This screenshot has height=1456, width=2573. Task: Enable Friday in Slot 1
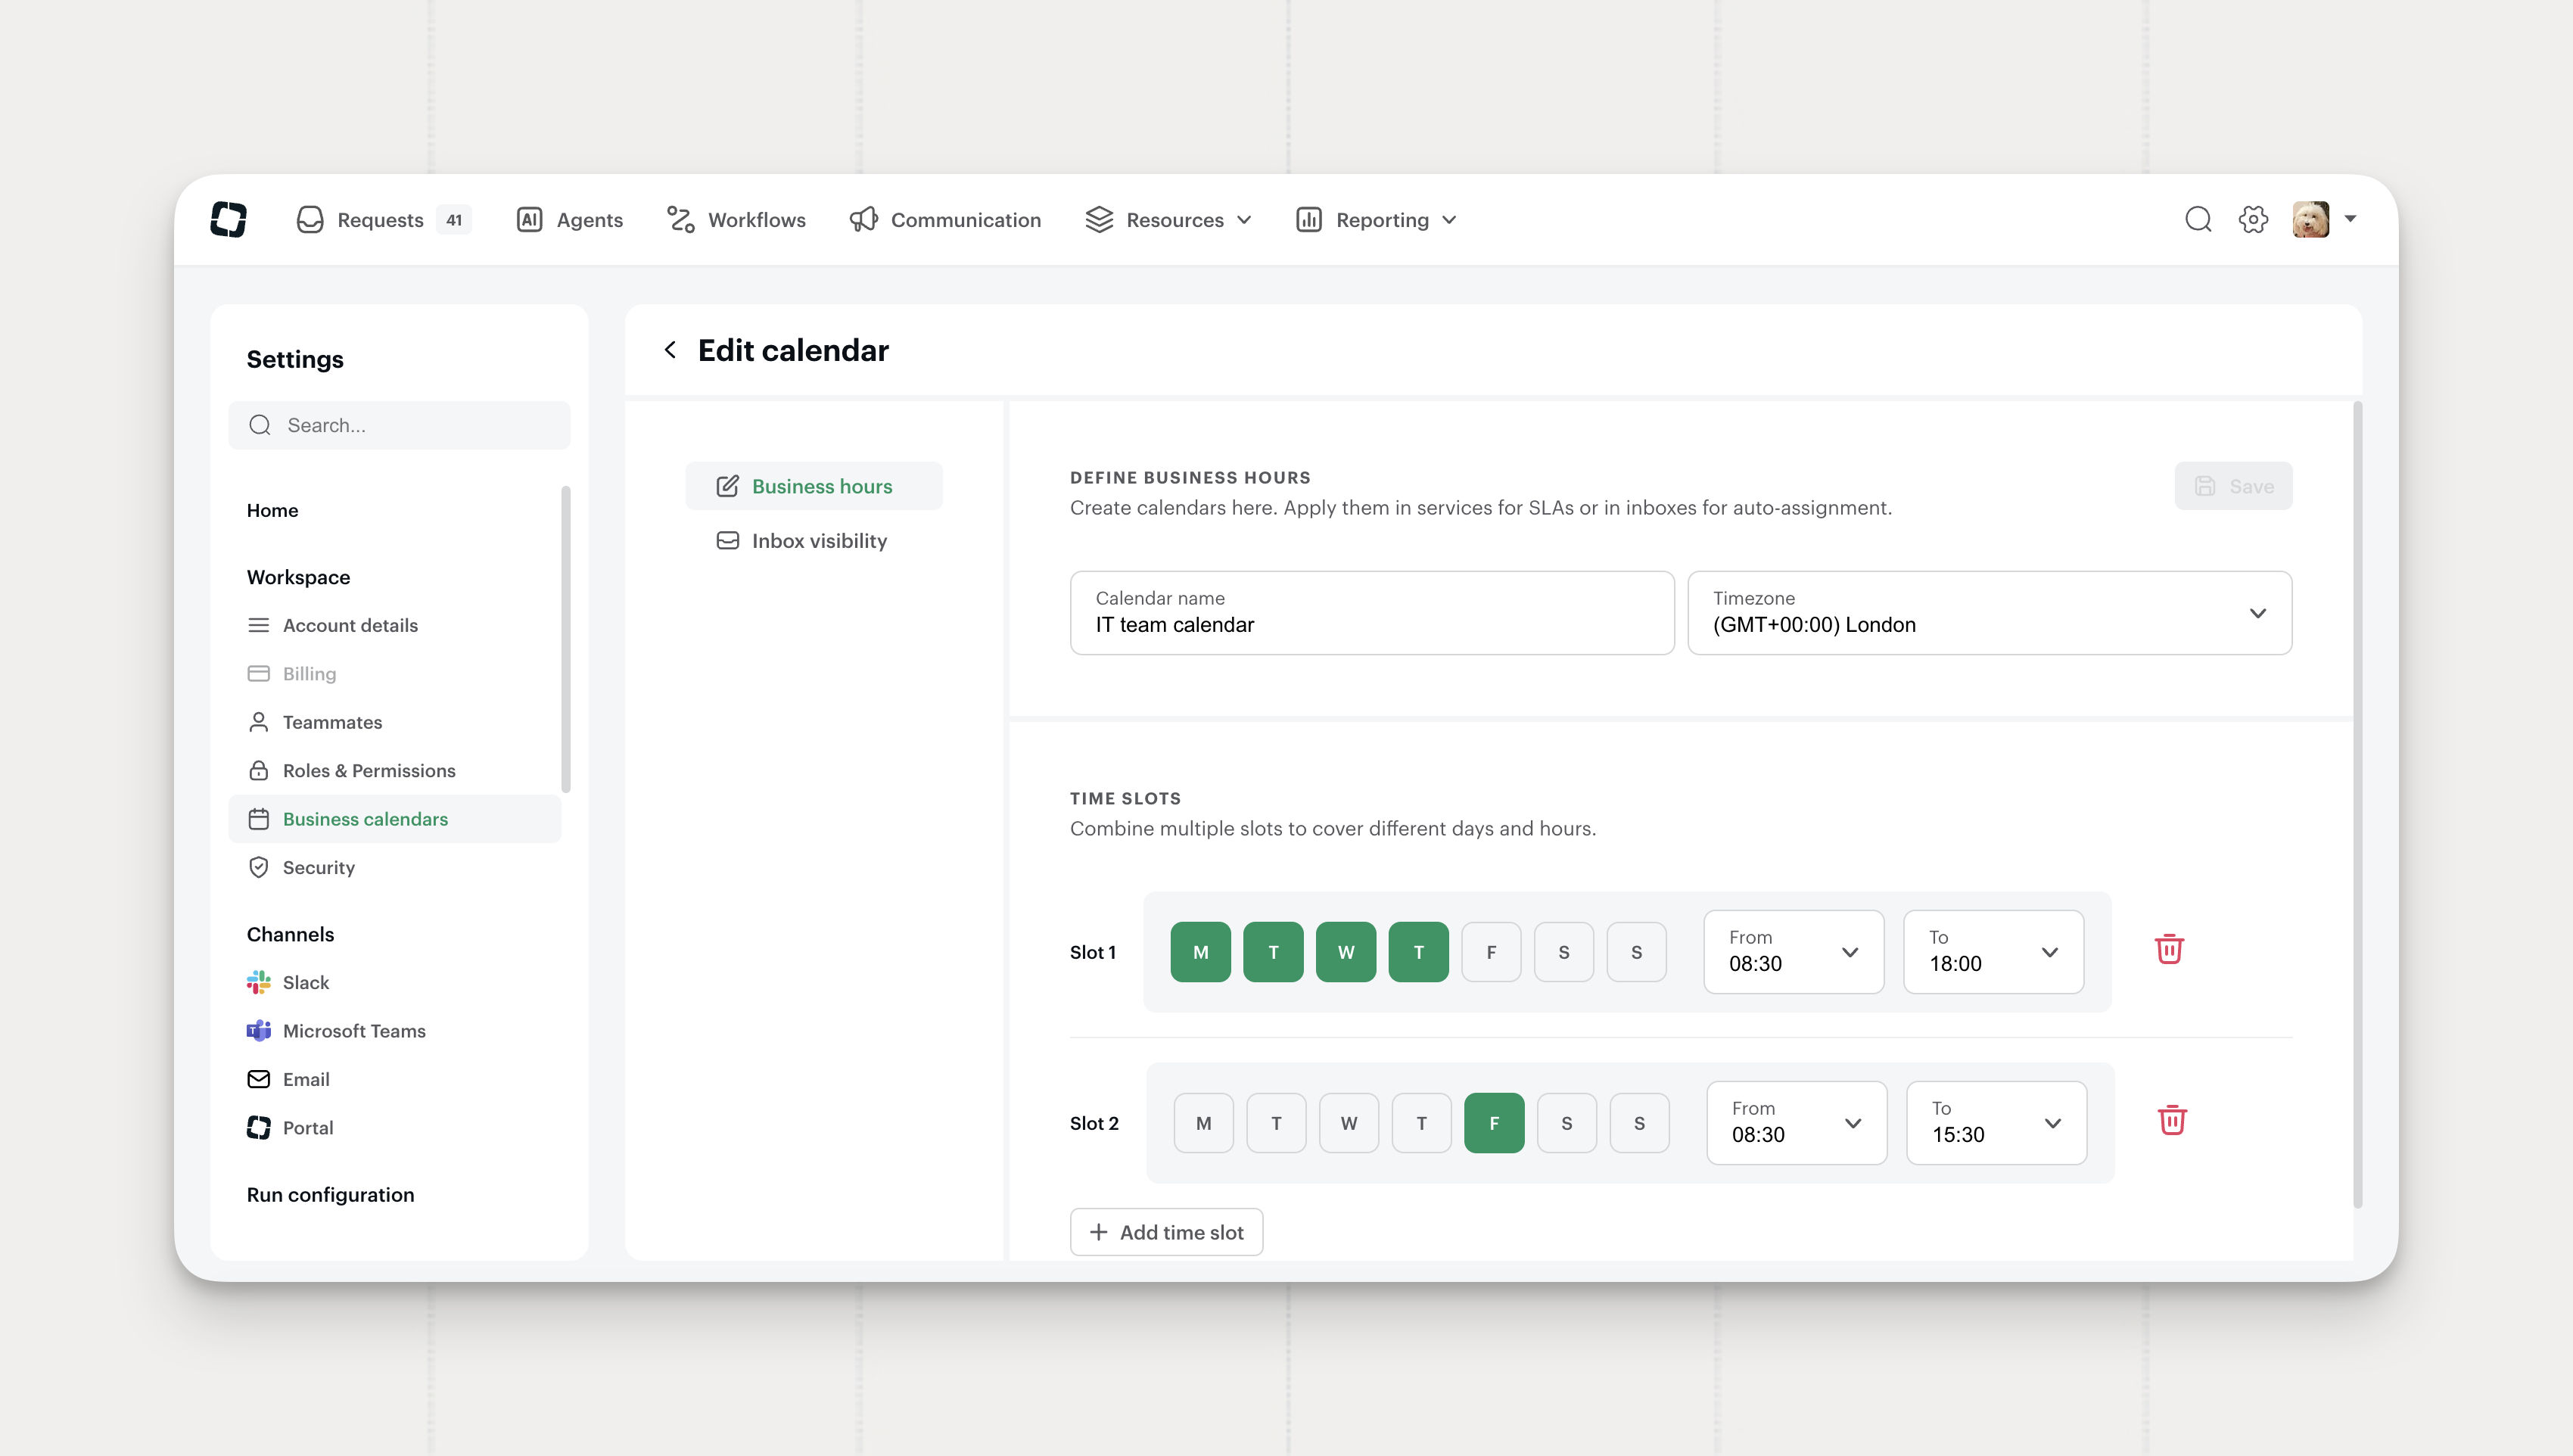point(1490,952)
